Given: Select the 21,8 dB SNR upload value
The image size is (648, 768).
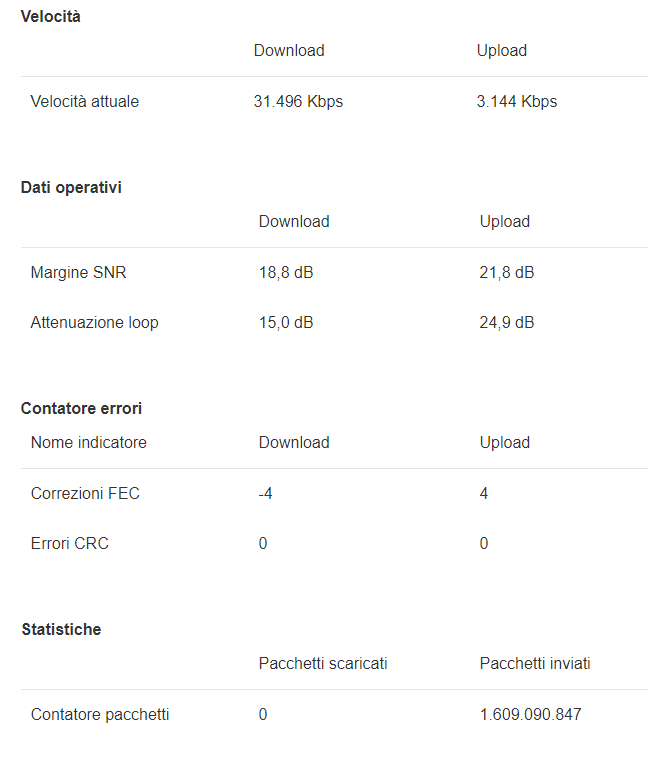Looking at the screenshot, I should click(507, 273).
